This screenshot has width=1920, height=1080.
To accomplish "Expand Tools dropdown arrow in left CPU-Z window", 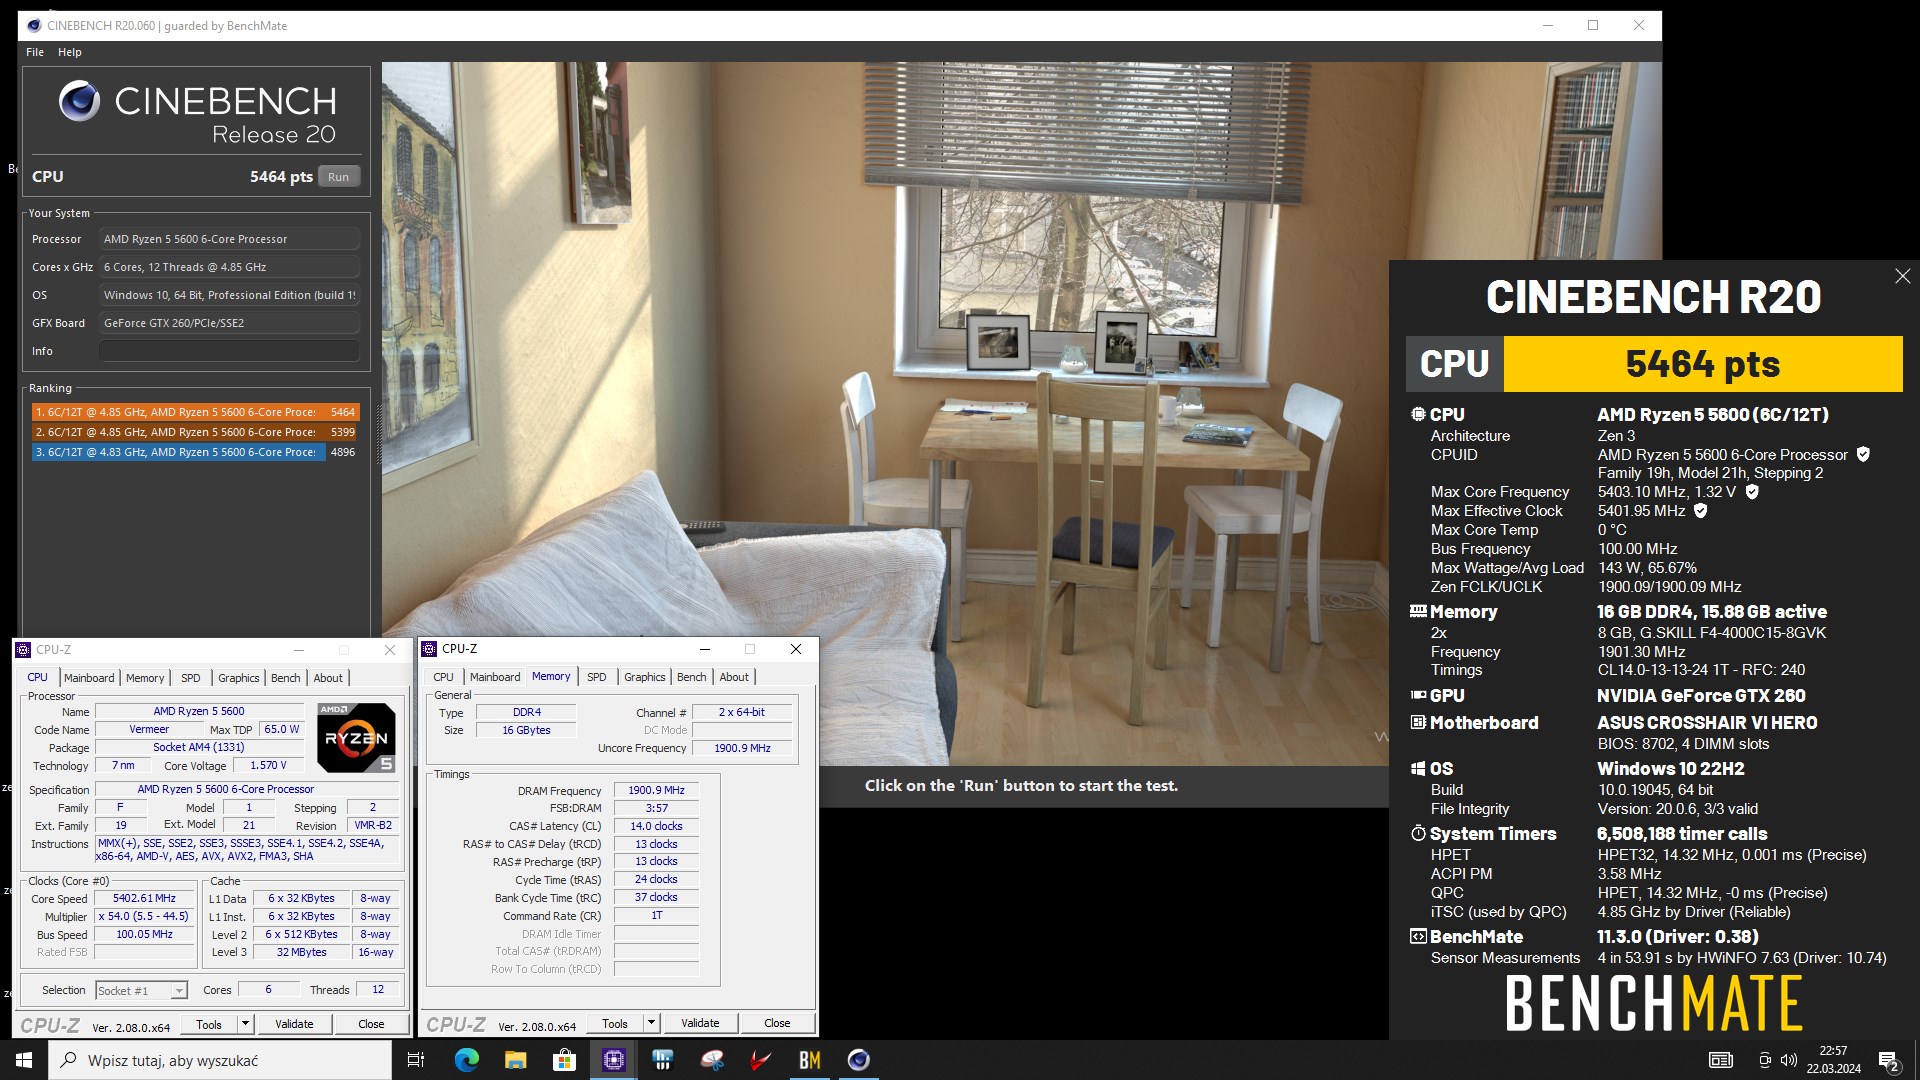I will tap(245, 1024).
